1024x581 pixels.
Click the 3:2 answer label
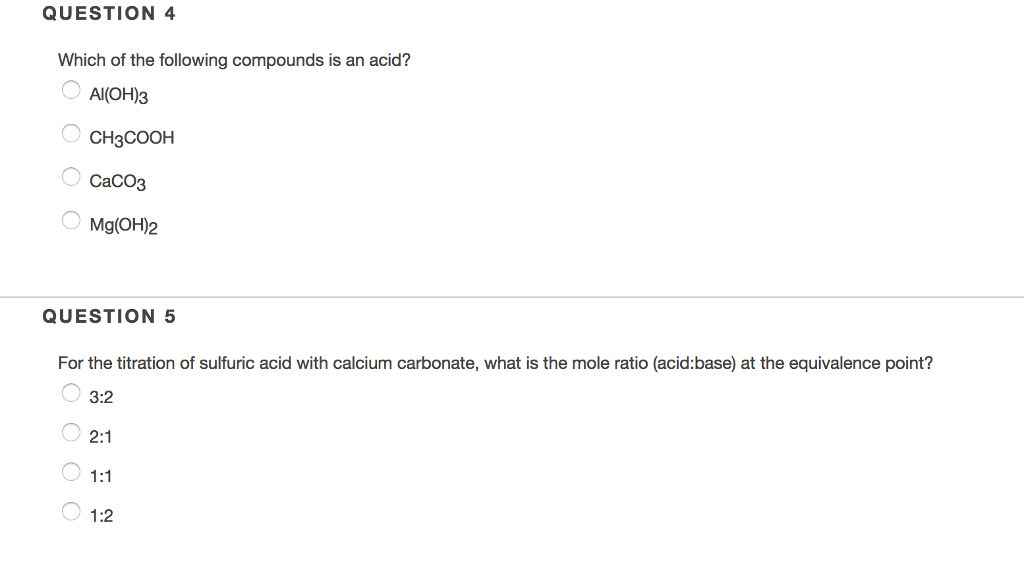coord(100,397)
